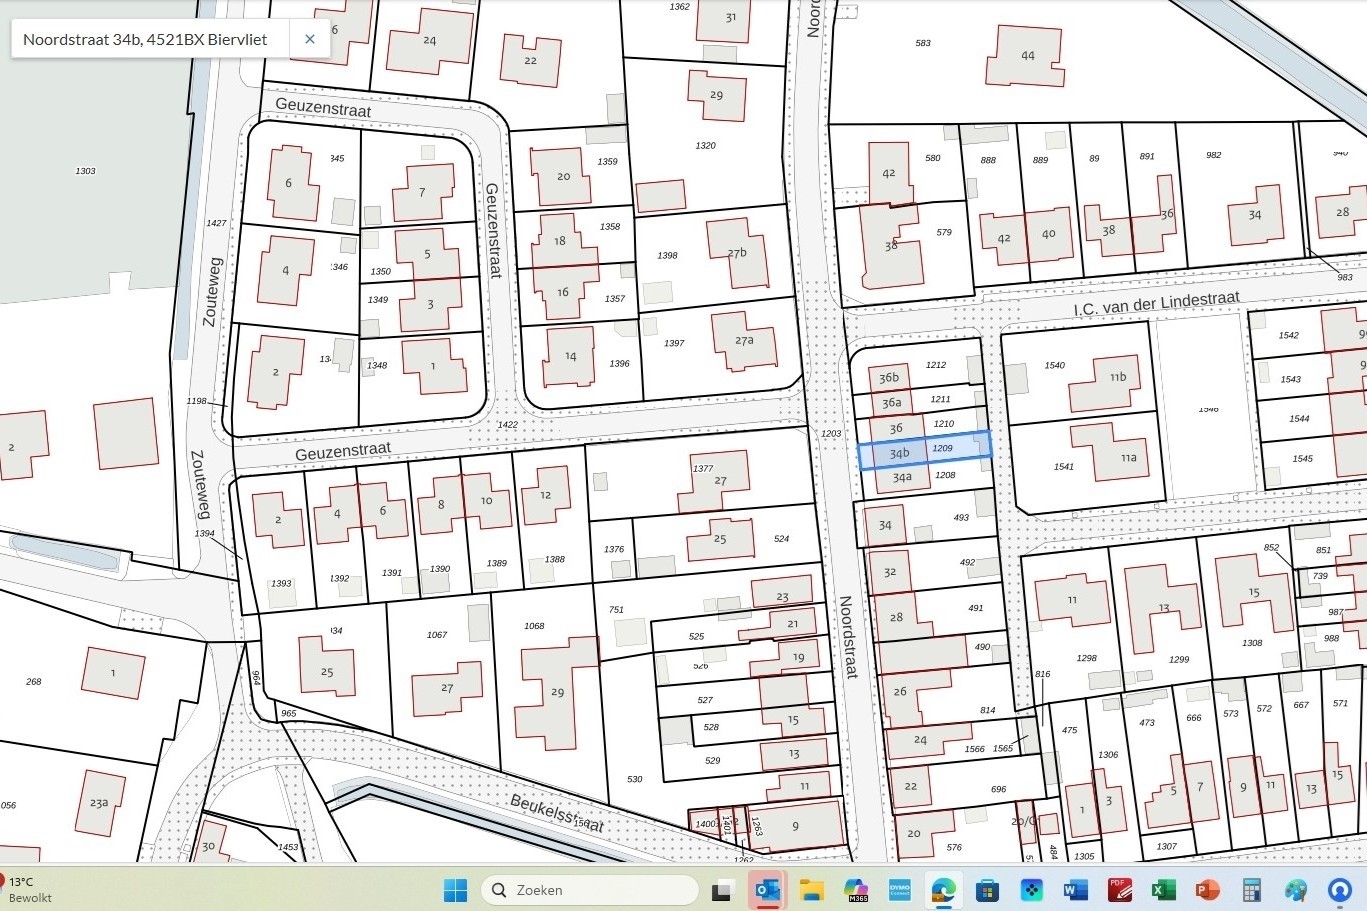1367x911 pixels.
Task: Launch PowerPoint from the taskbar
Action: (1207, 890)
